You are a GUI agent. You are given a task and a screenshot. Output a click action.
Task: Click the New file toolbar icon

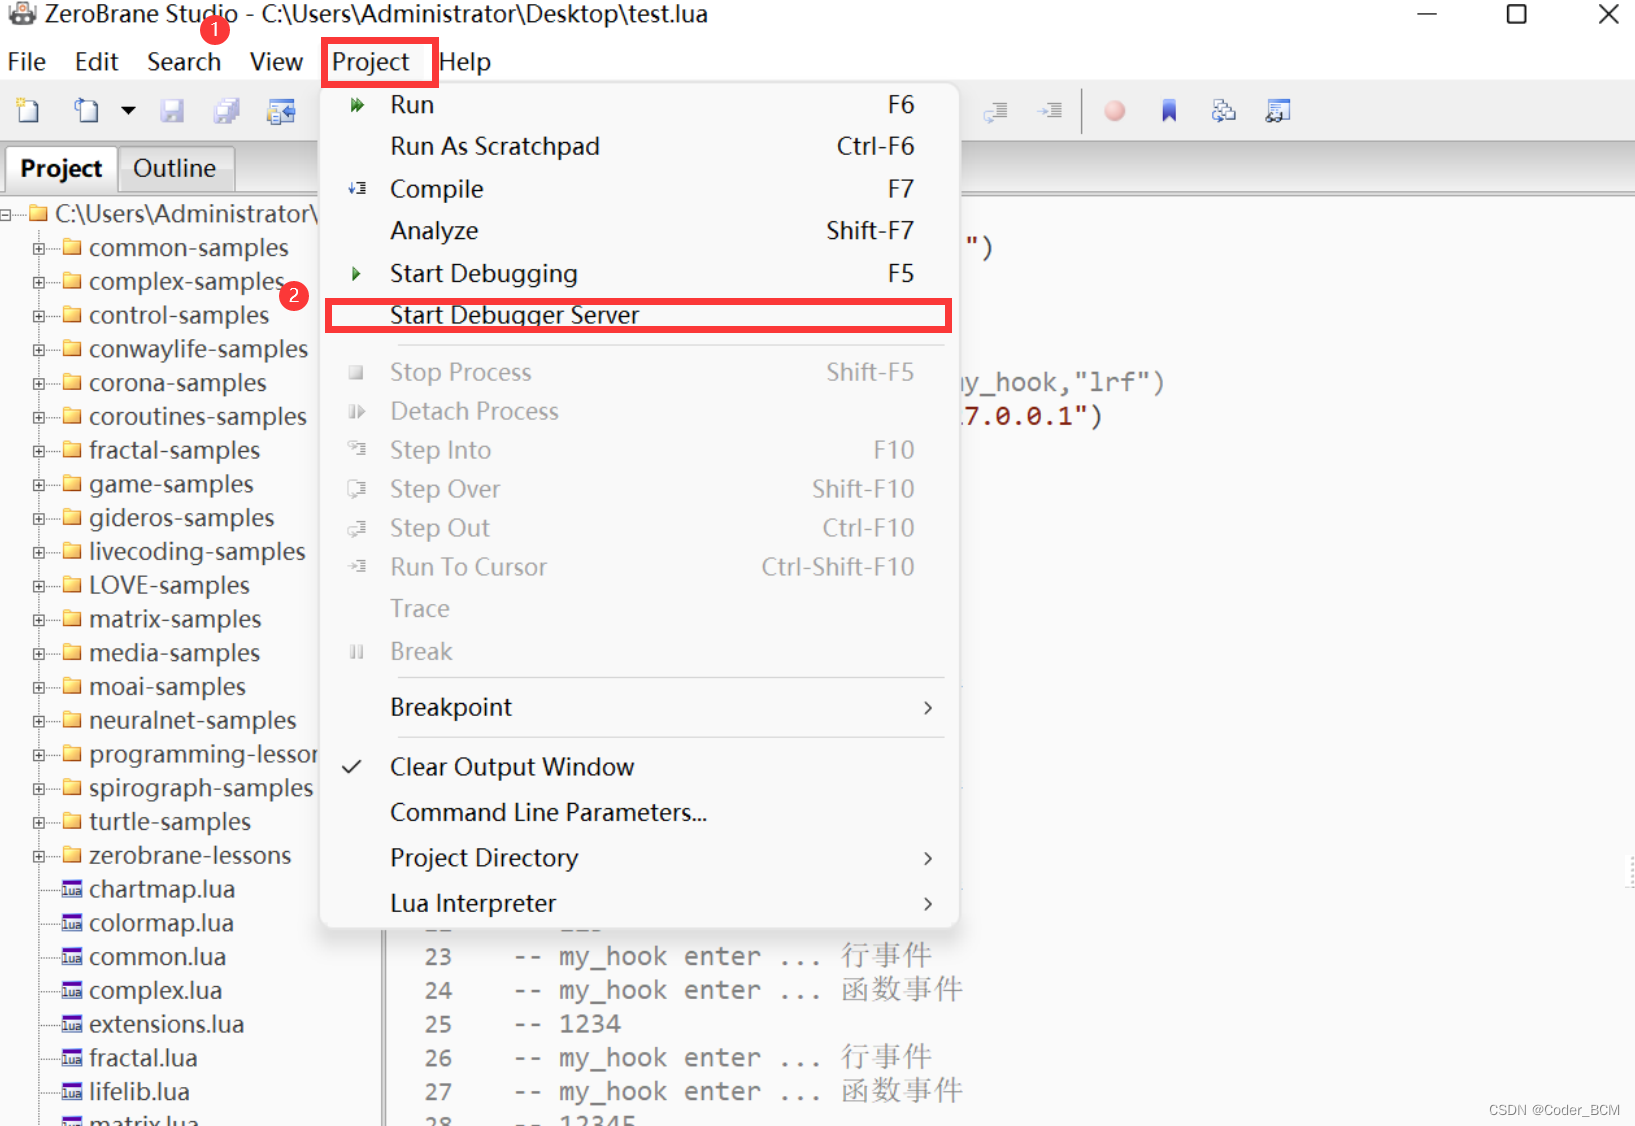point(28,110)
